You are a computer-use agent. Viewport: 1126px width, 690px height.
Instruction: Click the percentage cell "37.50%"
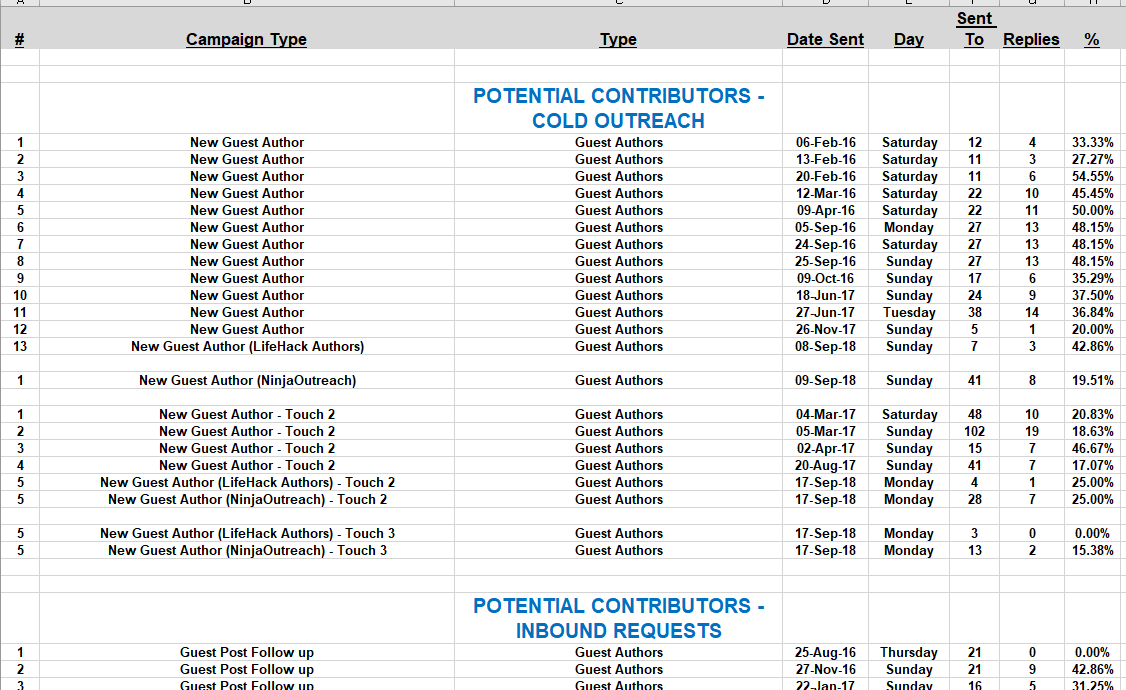(1092, 295)
